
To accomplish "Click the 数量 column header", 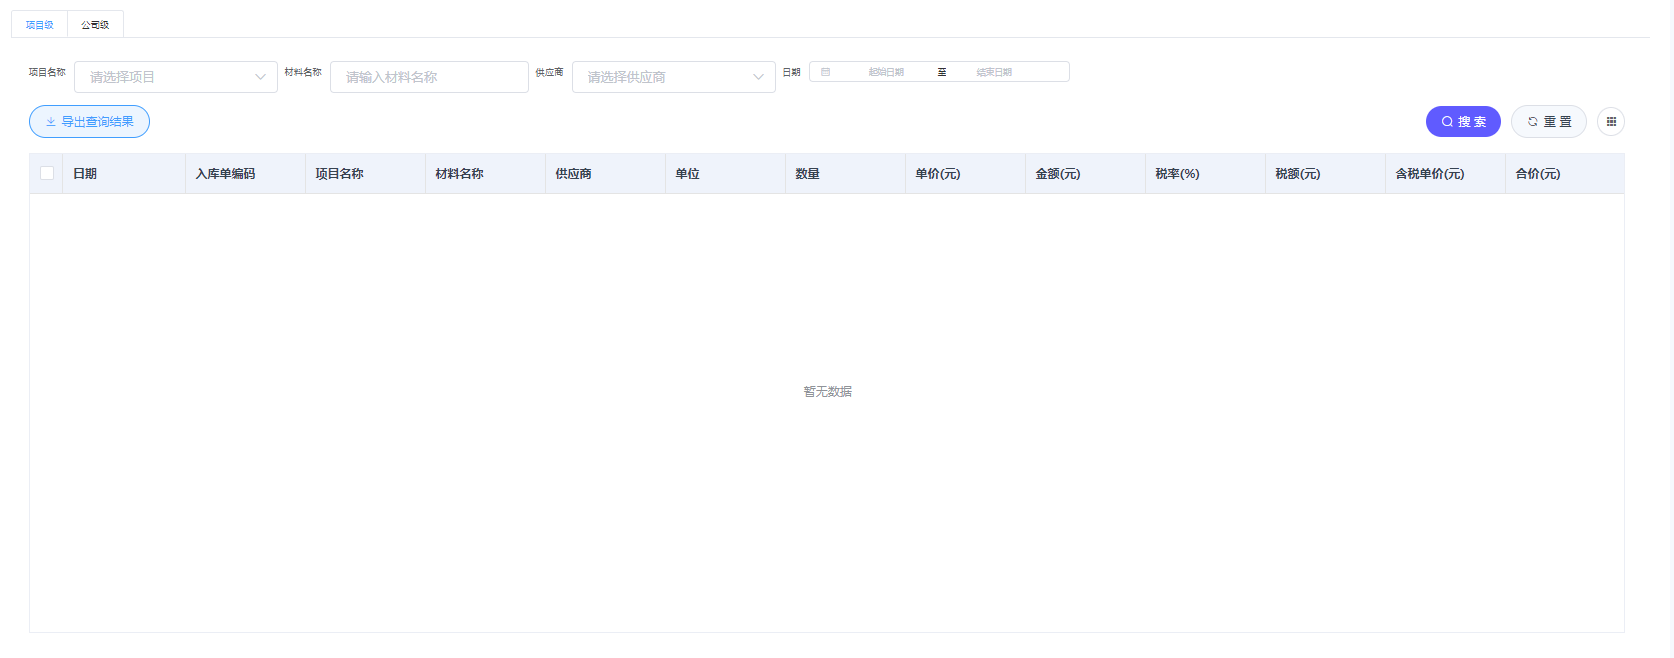I will click(x=846, y=174).
